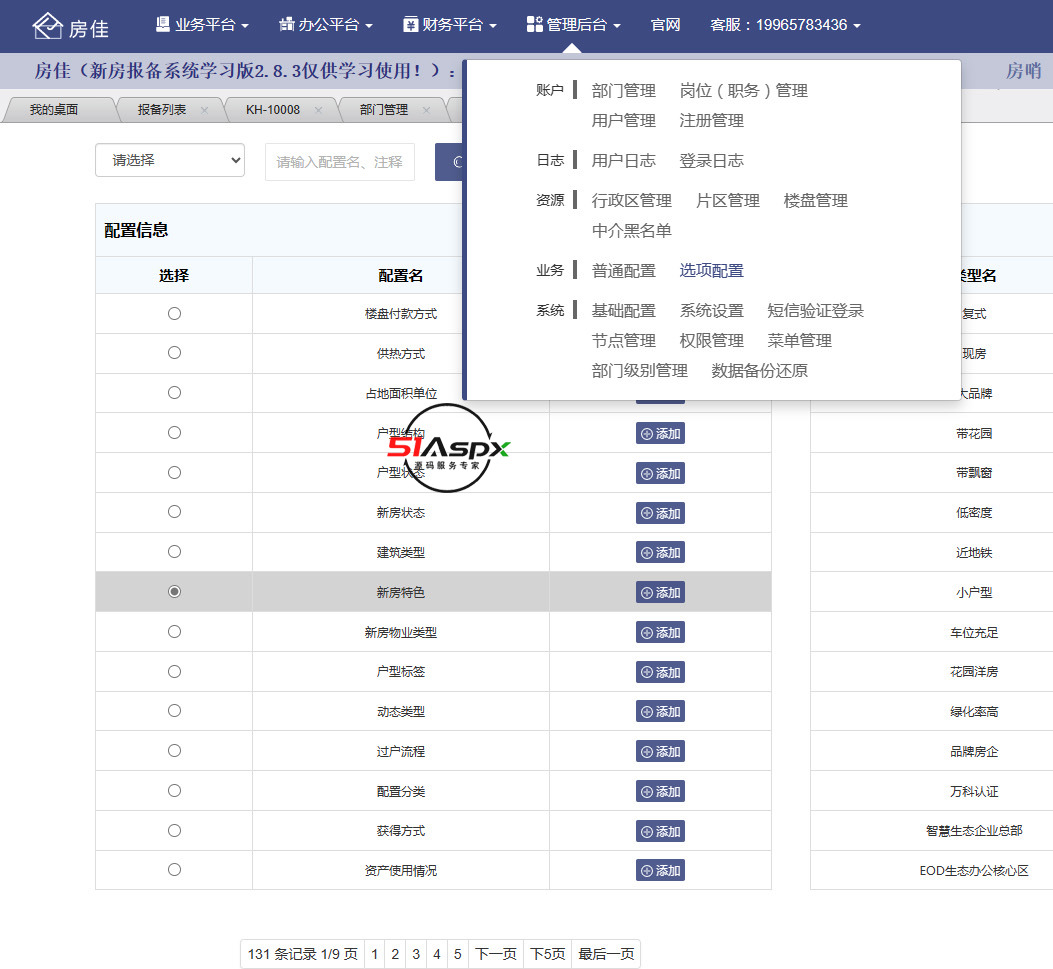This screenshot has height=969, width=1053.
Task: Expand the 客服 phone dropdown
Action: coord(785,25)
